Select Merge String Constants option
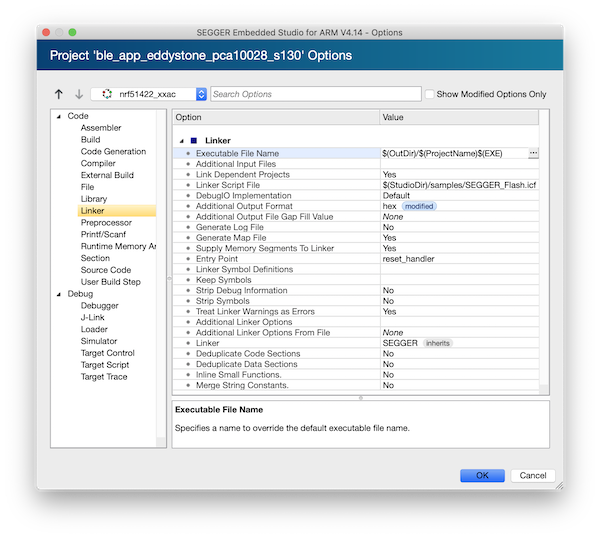 pyautogui.click(x=356, y=385)
